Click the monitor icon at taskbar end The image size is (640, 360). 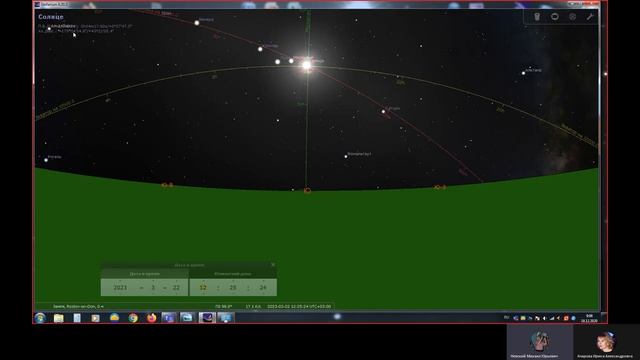coord(226,318)
